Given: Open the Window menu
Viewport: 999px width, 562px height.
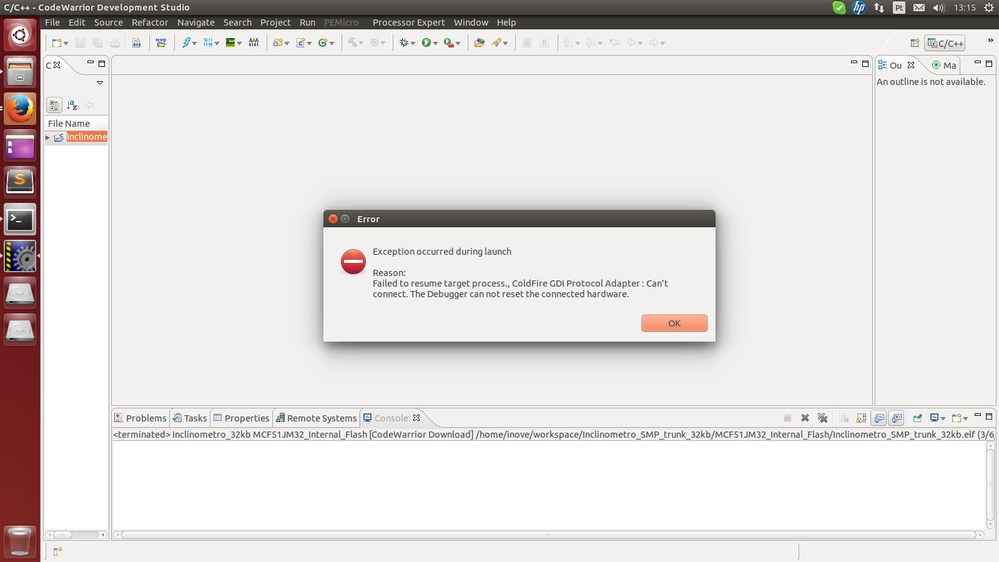Looking at the screenshot, I should (471, 22).
